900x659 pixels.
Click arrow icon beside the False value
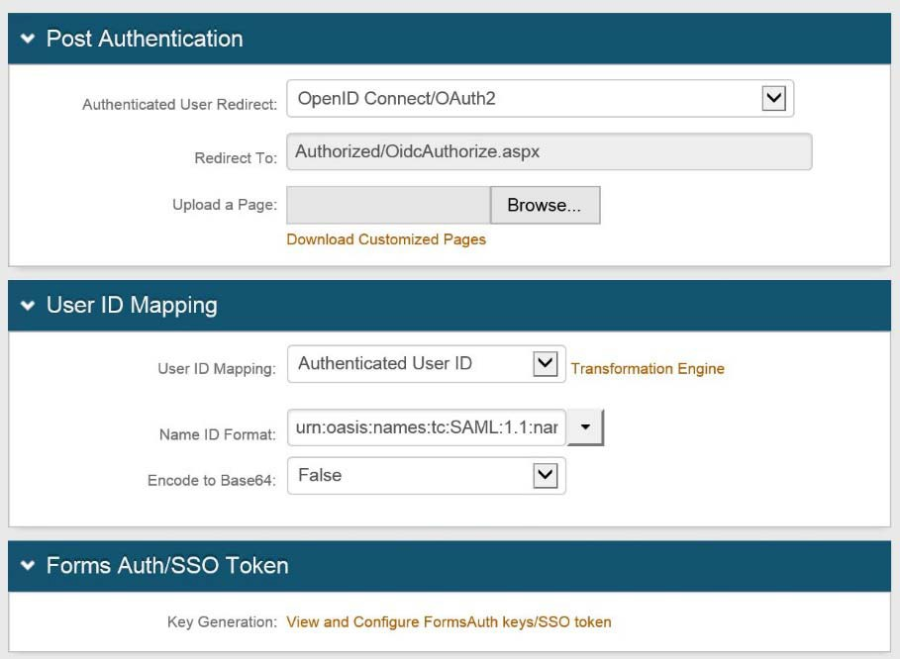[x=545, y=476]
